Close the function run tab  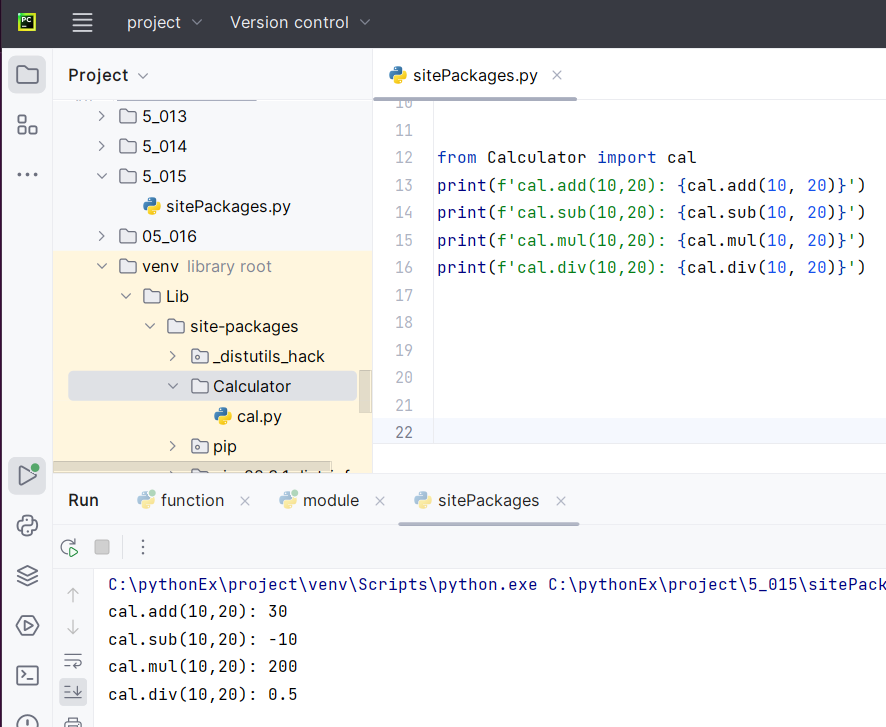pyautogui.click(x=245, y=501)
